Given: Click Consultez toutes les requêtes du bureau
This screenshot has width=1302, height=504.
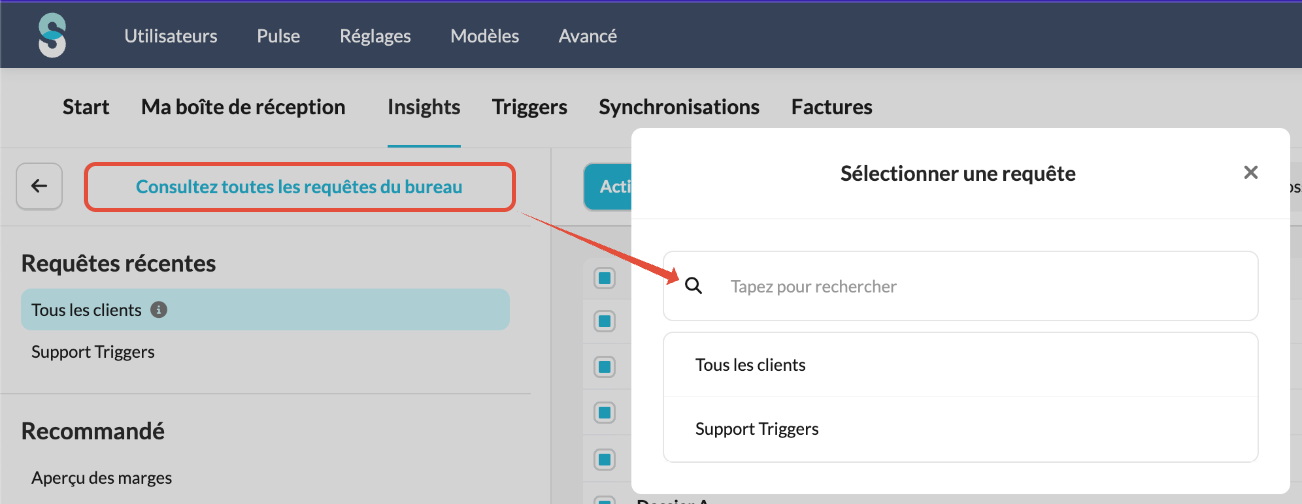Looking at the screenshot, I should coord(299,187).
